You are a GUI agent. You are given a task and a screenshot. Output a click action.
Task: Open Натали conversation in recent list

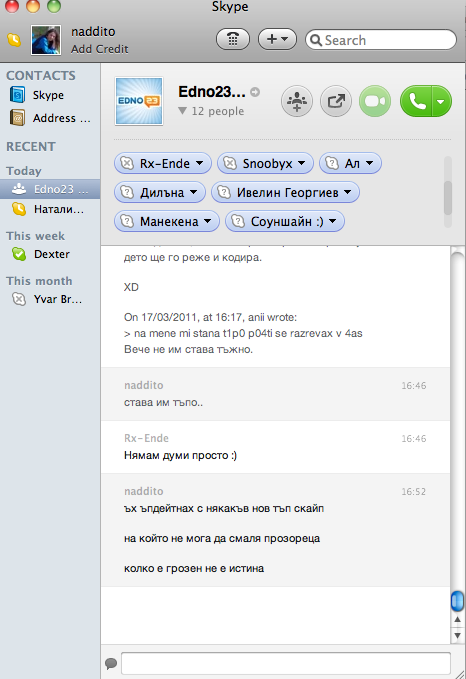point(50,210)
